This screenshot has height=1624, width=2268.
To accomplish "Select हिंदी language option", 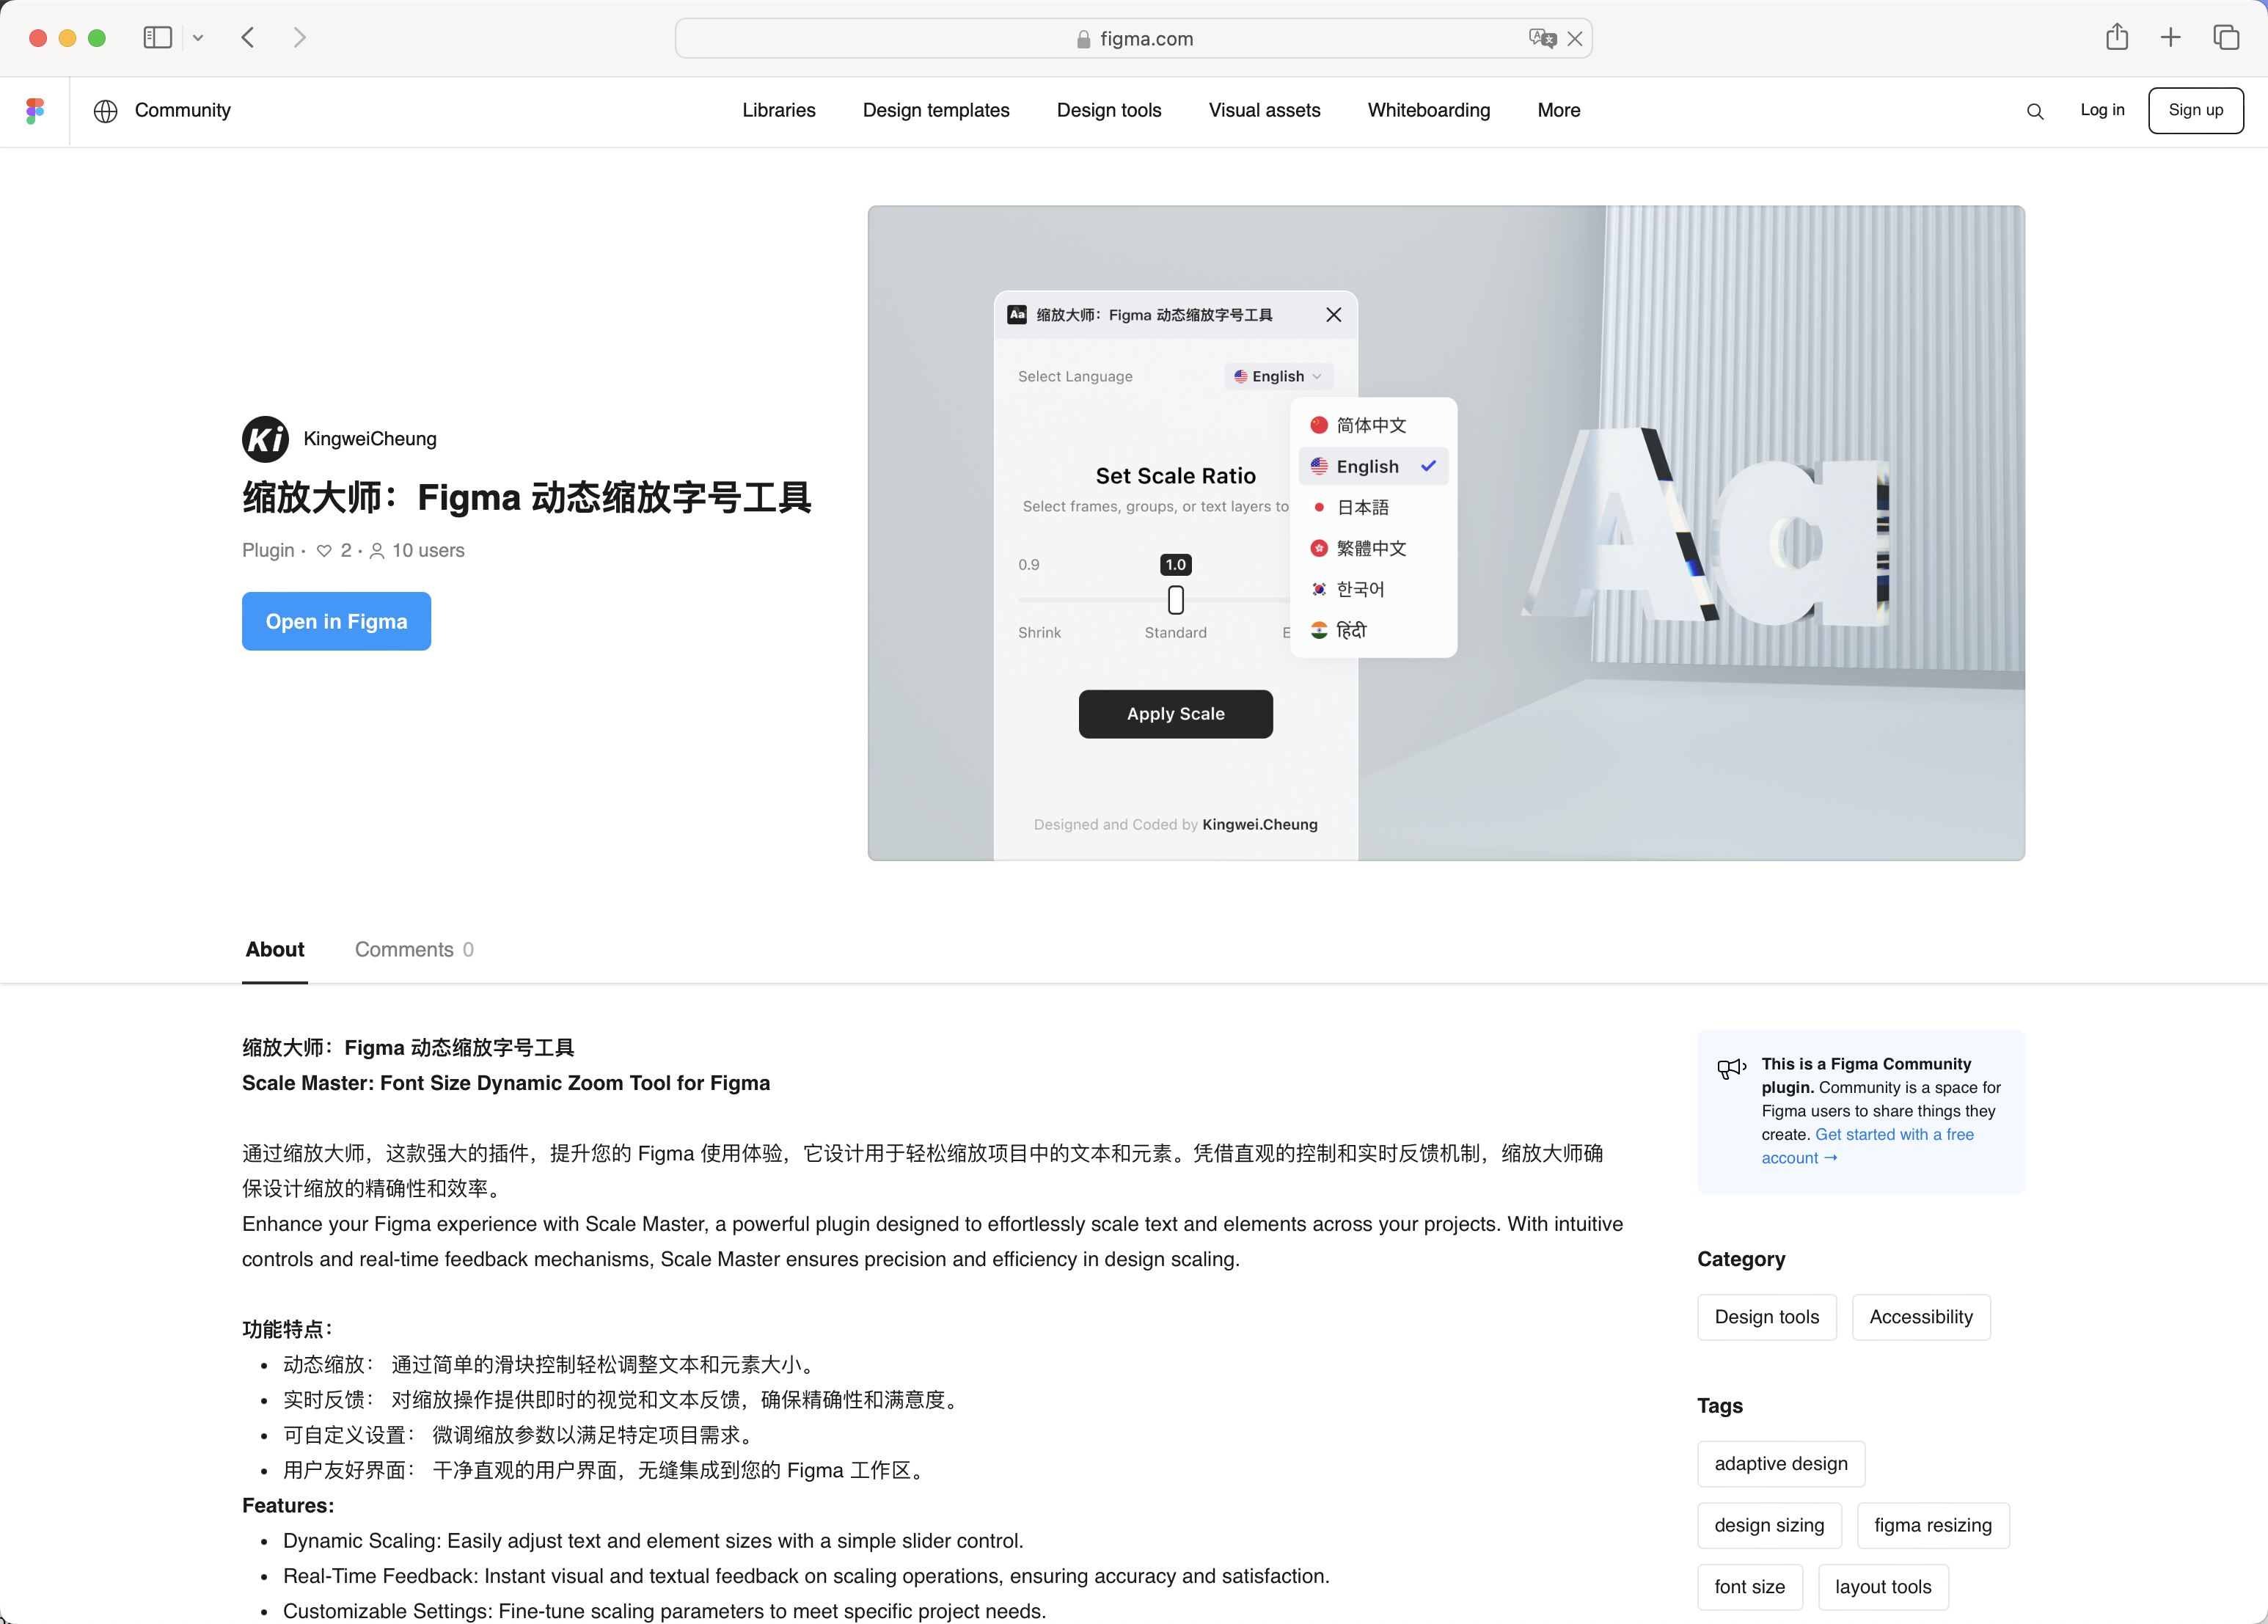I will 1373,631.
